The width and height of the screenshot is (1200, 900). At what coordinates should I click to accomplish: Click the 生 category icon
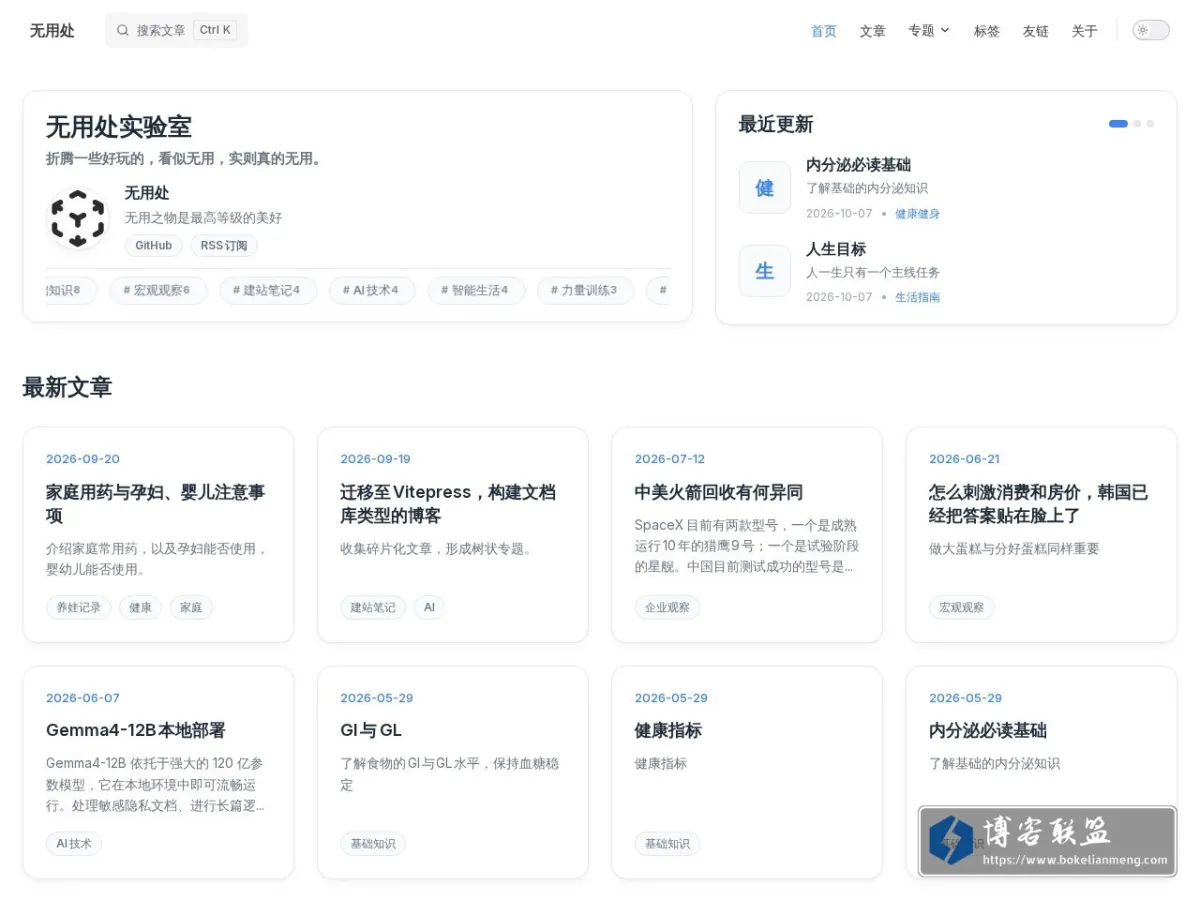pos(765,271)
